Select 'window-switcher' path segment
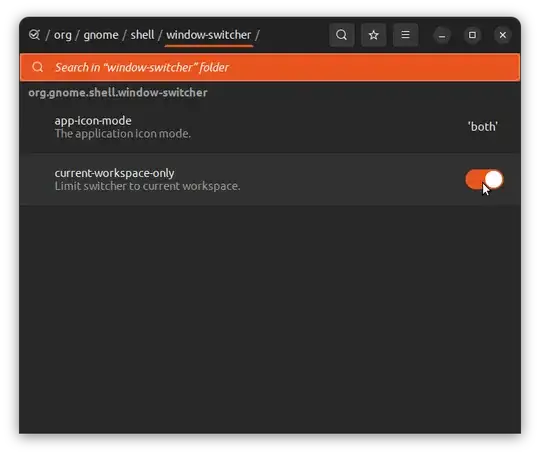The height and width of the screenshot is (455, 540). [209, 35]
